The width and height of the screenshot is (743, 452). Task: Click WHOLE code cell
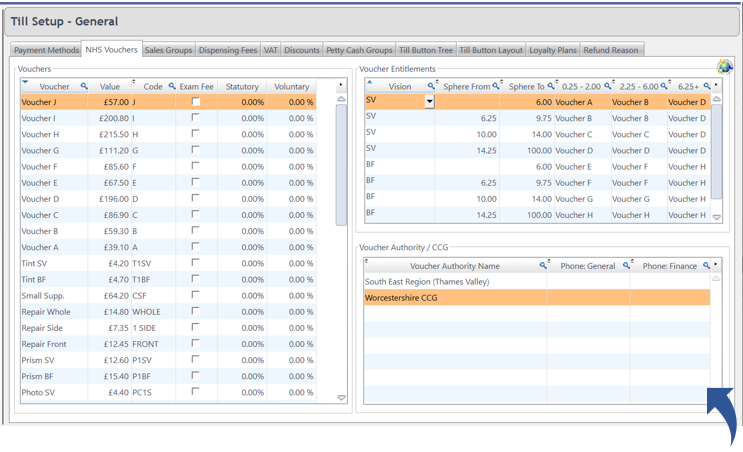tap(153, 312)
